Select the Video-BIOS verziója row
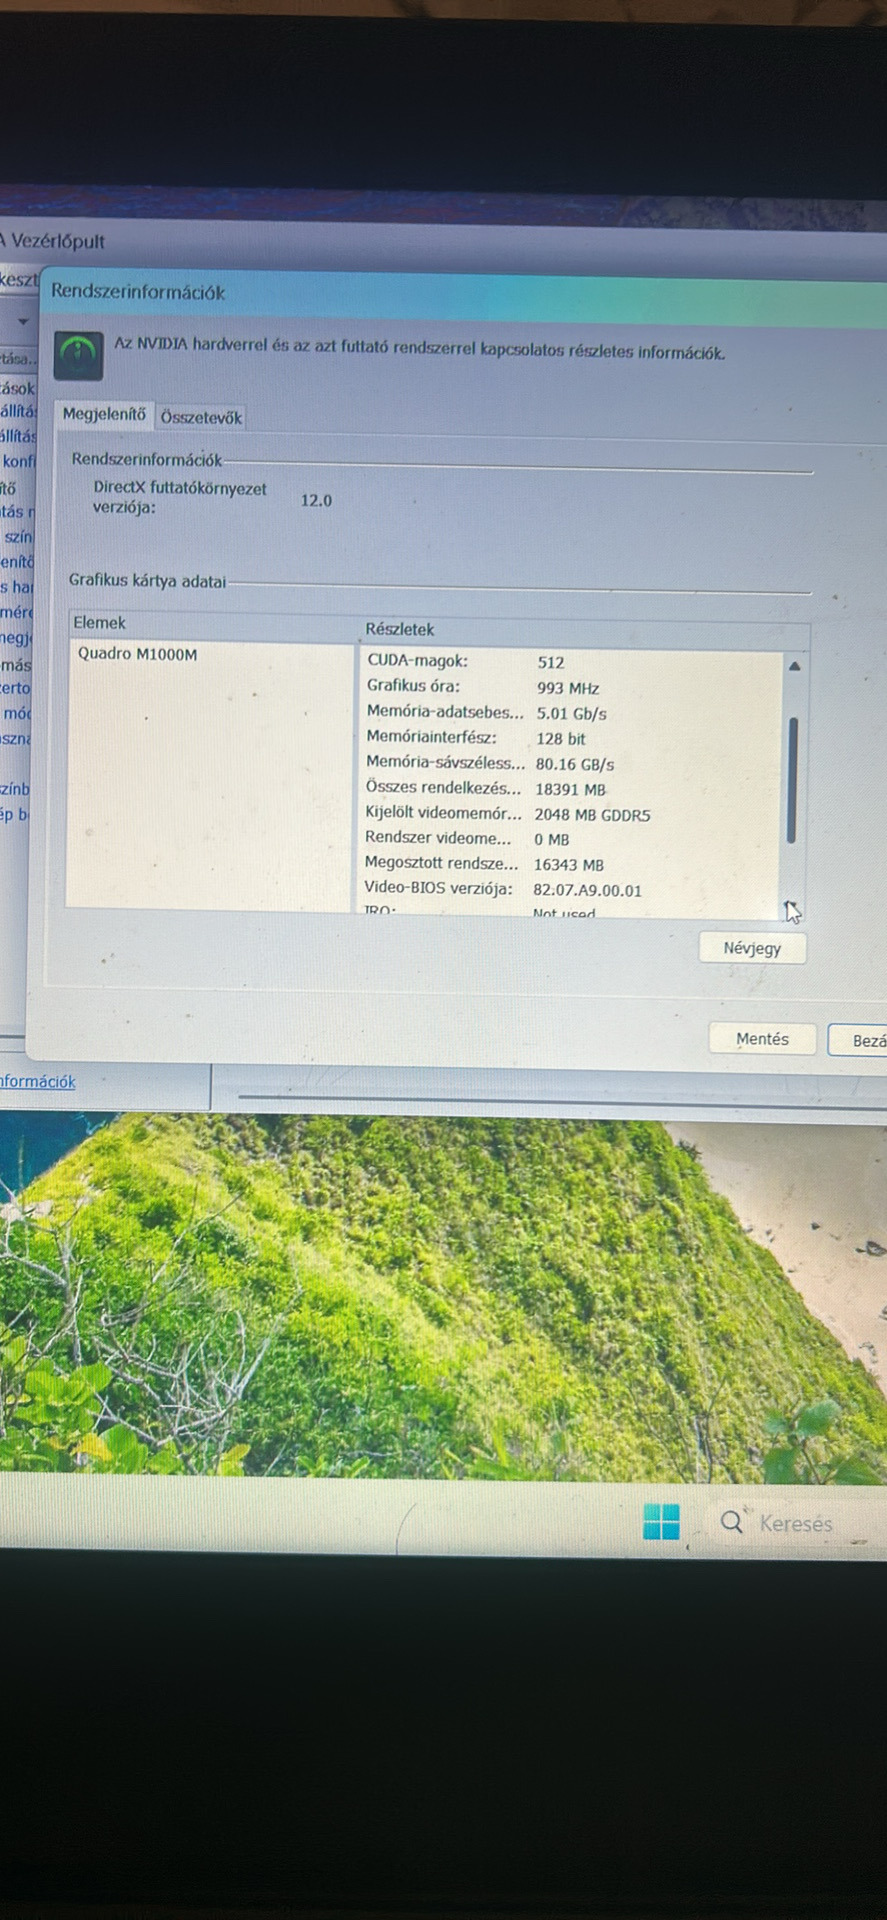 click(x=570, y=888)
